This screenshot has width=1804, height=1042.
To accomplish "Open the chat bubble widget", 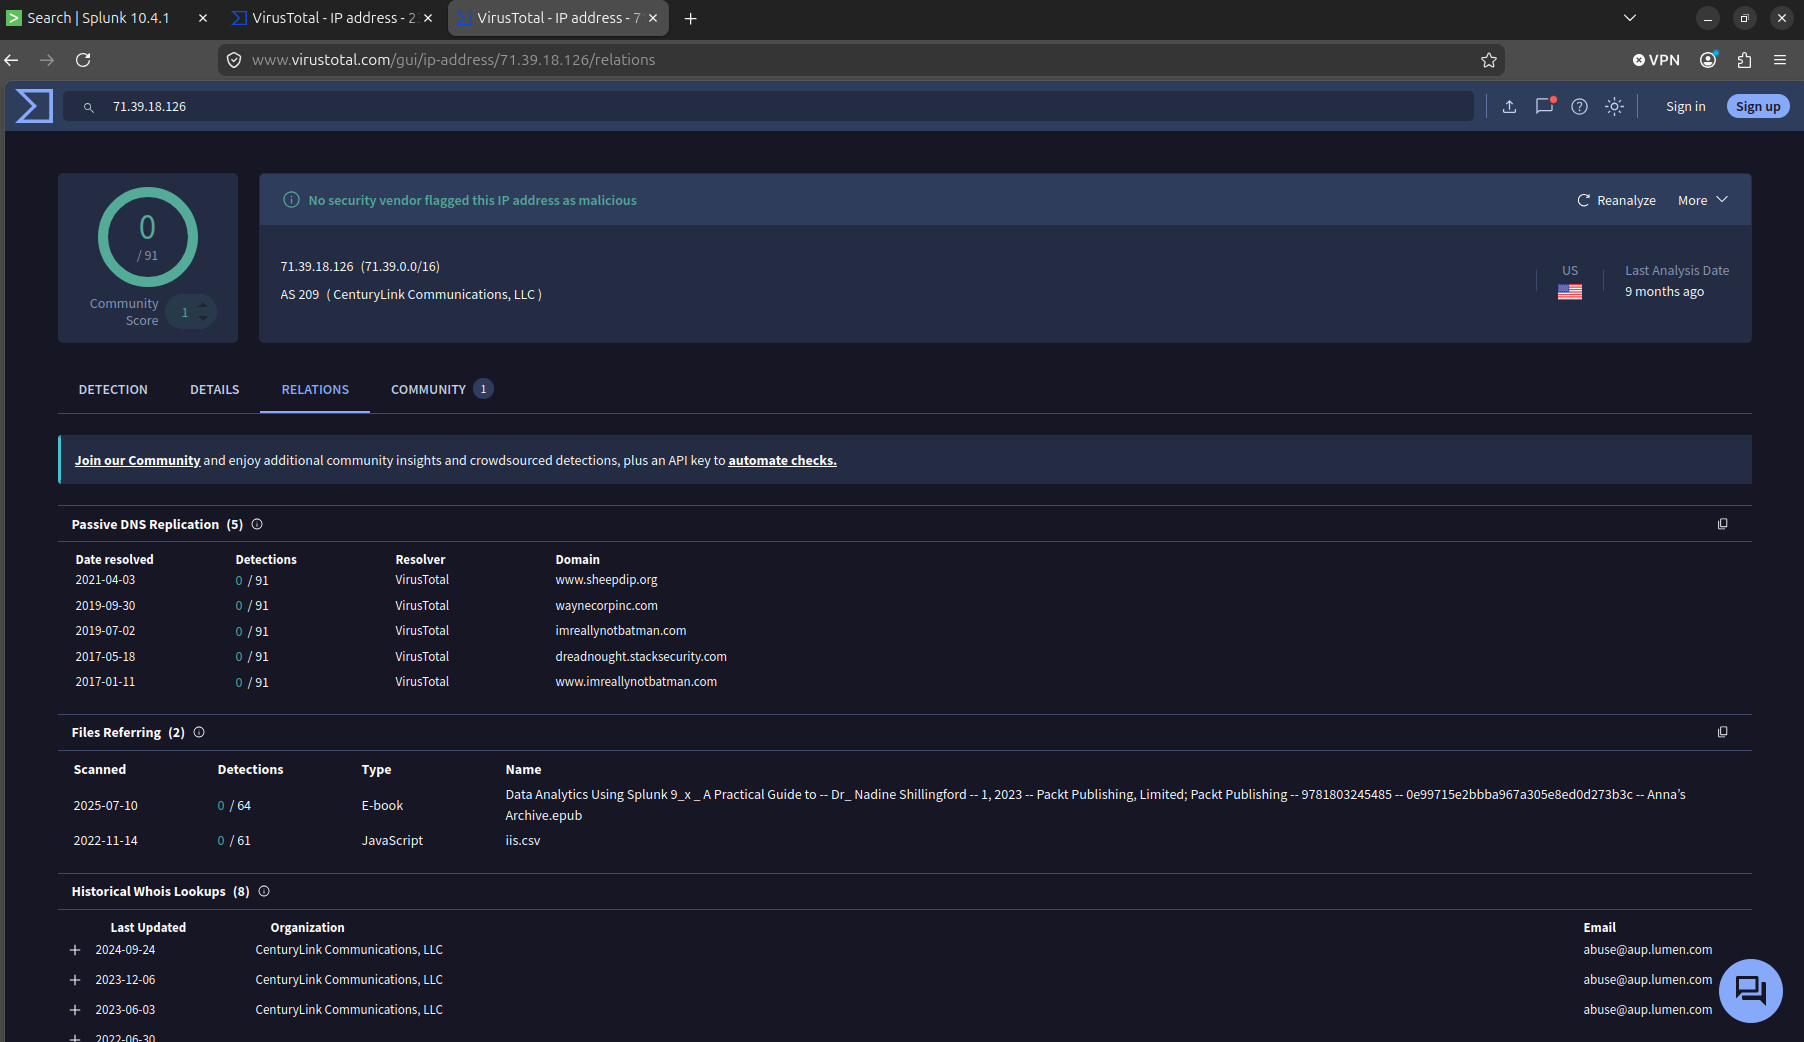I will (x=1750, y=991).
